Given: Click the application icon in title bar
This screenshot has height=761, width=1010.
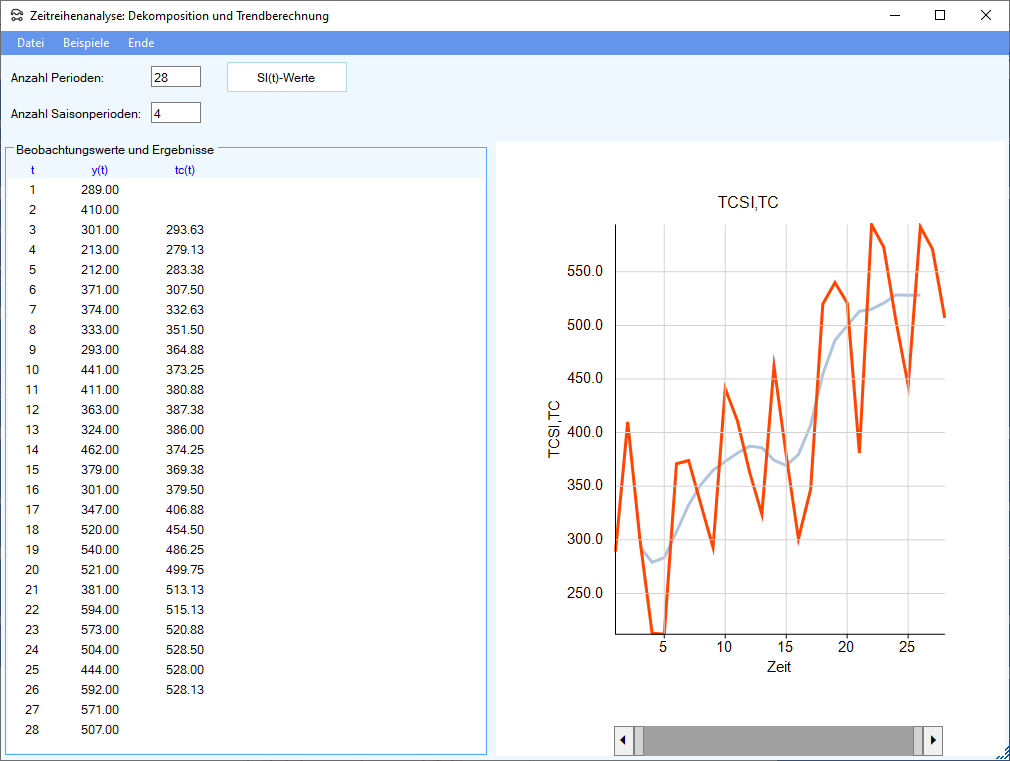Looking at the screenshot, I should (17, 16).
